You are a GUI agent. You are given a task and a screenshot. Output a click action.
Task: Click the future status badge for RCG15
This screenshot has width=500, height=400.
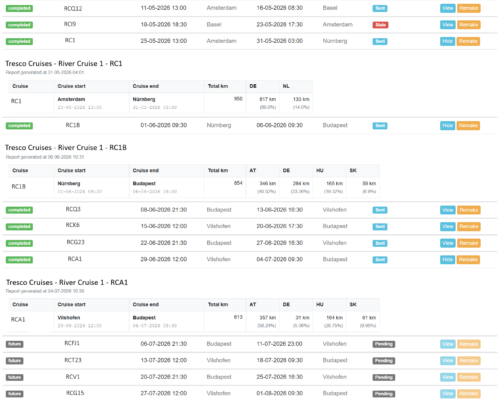click(15, 394)
